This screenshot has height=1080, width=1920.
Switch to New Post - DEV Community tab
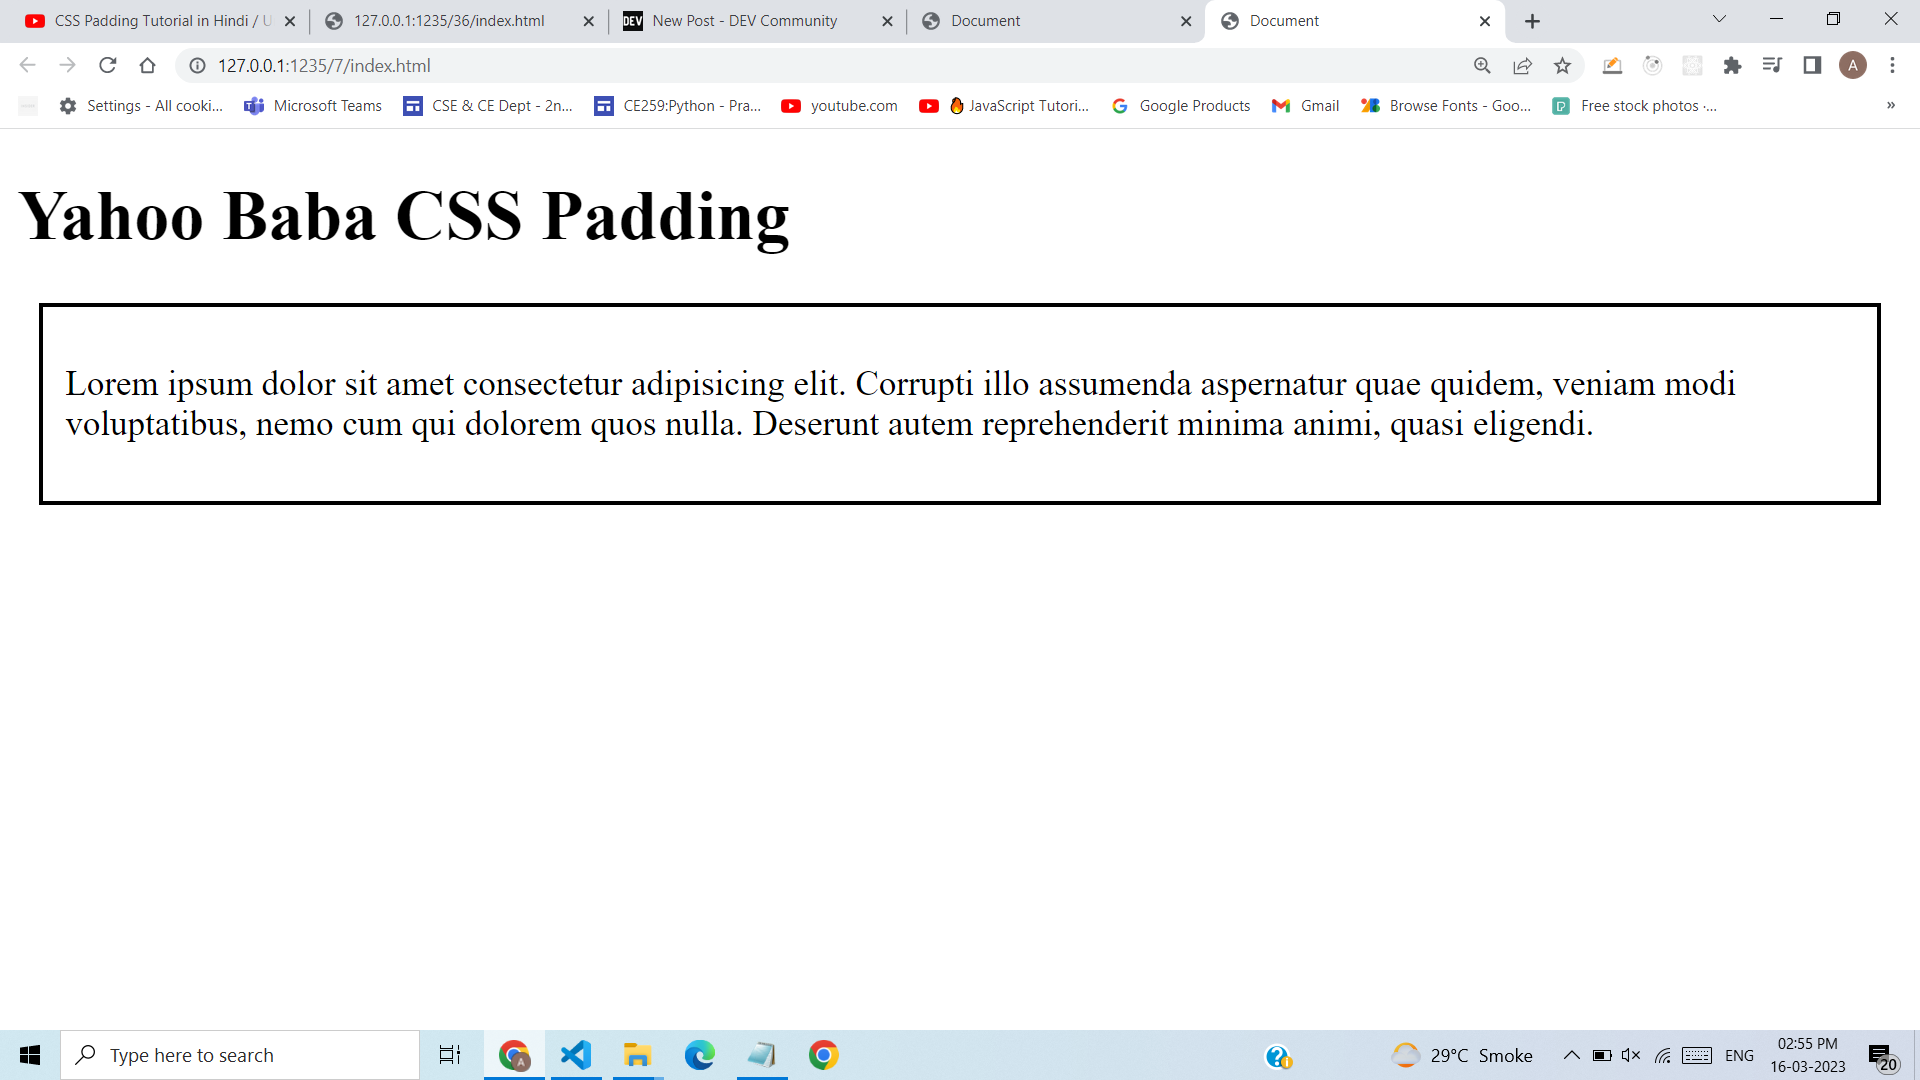[745, 21]
